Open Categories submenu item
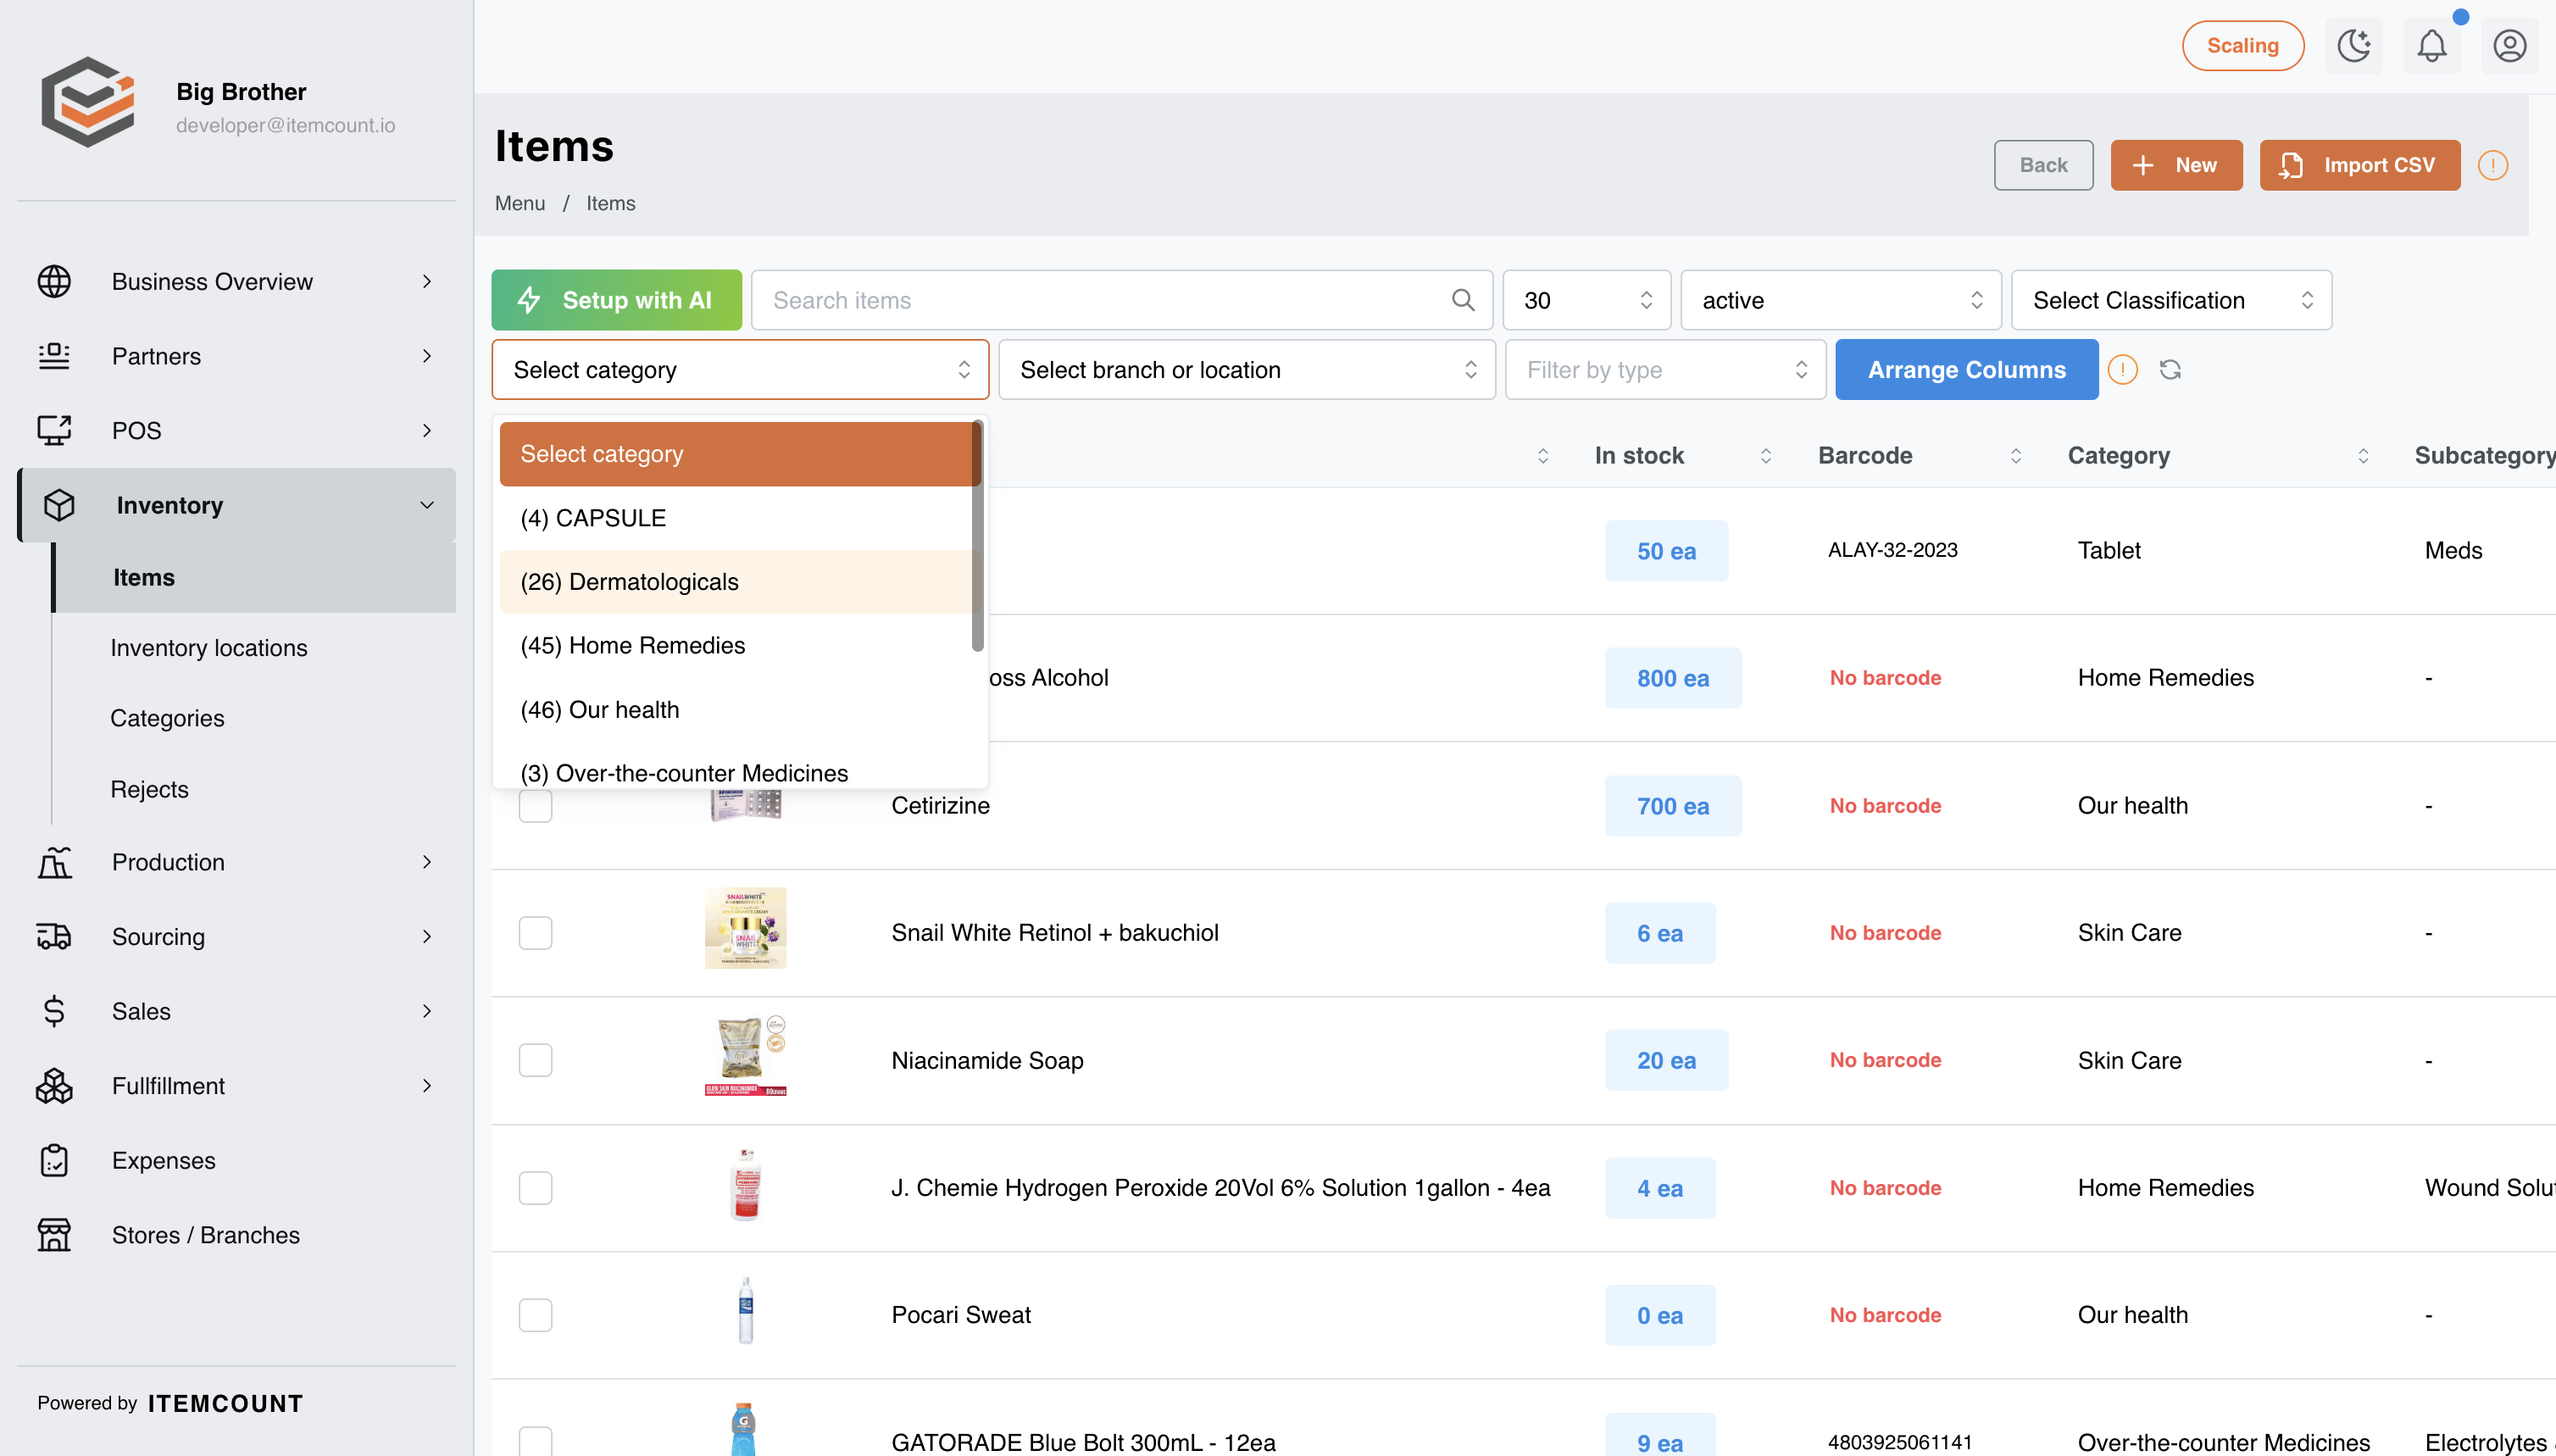 pyautogui.click(x=167, y=718)
